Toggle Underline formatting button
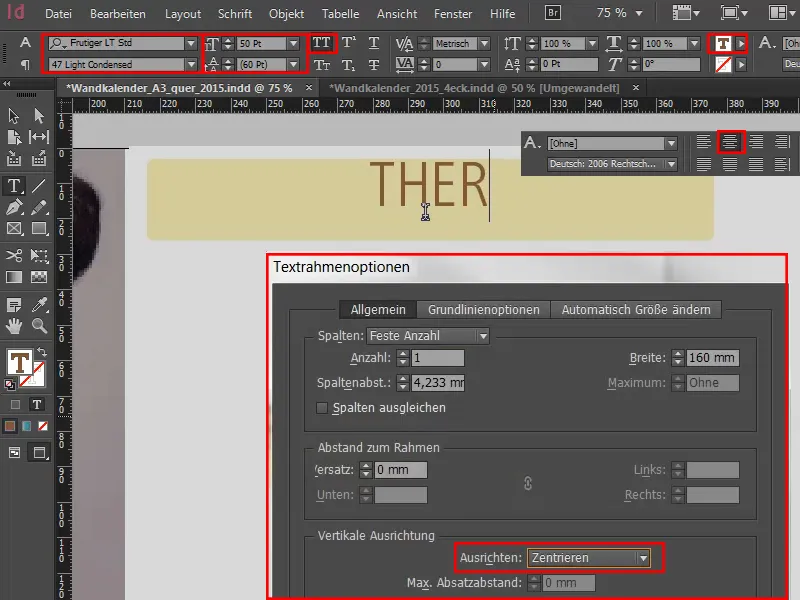The height and width of the screenshot is (600, 800). coord(374,43)
